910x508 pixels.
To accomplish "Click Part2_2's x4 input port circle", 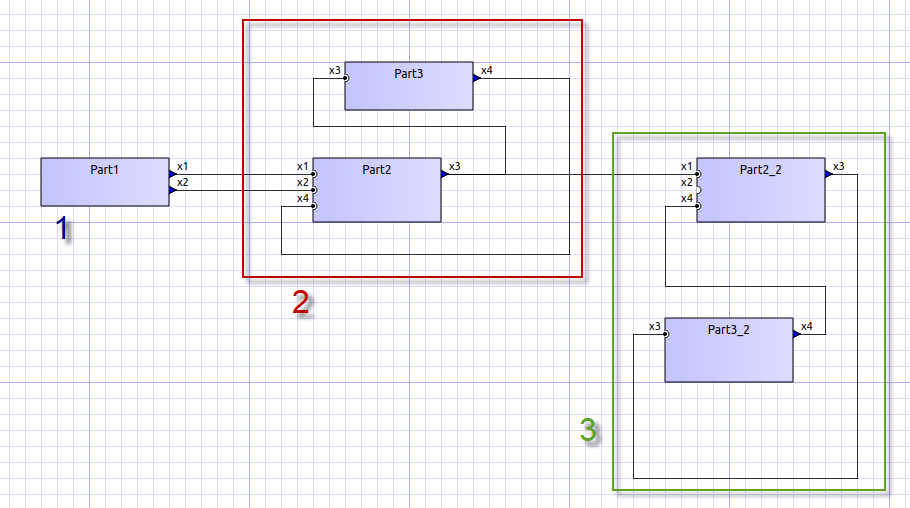I will (698, 206).
